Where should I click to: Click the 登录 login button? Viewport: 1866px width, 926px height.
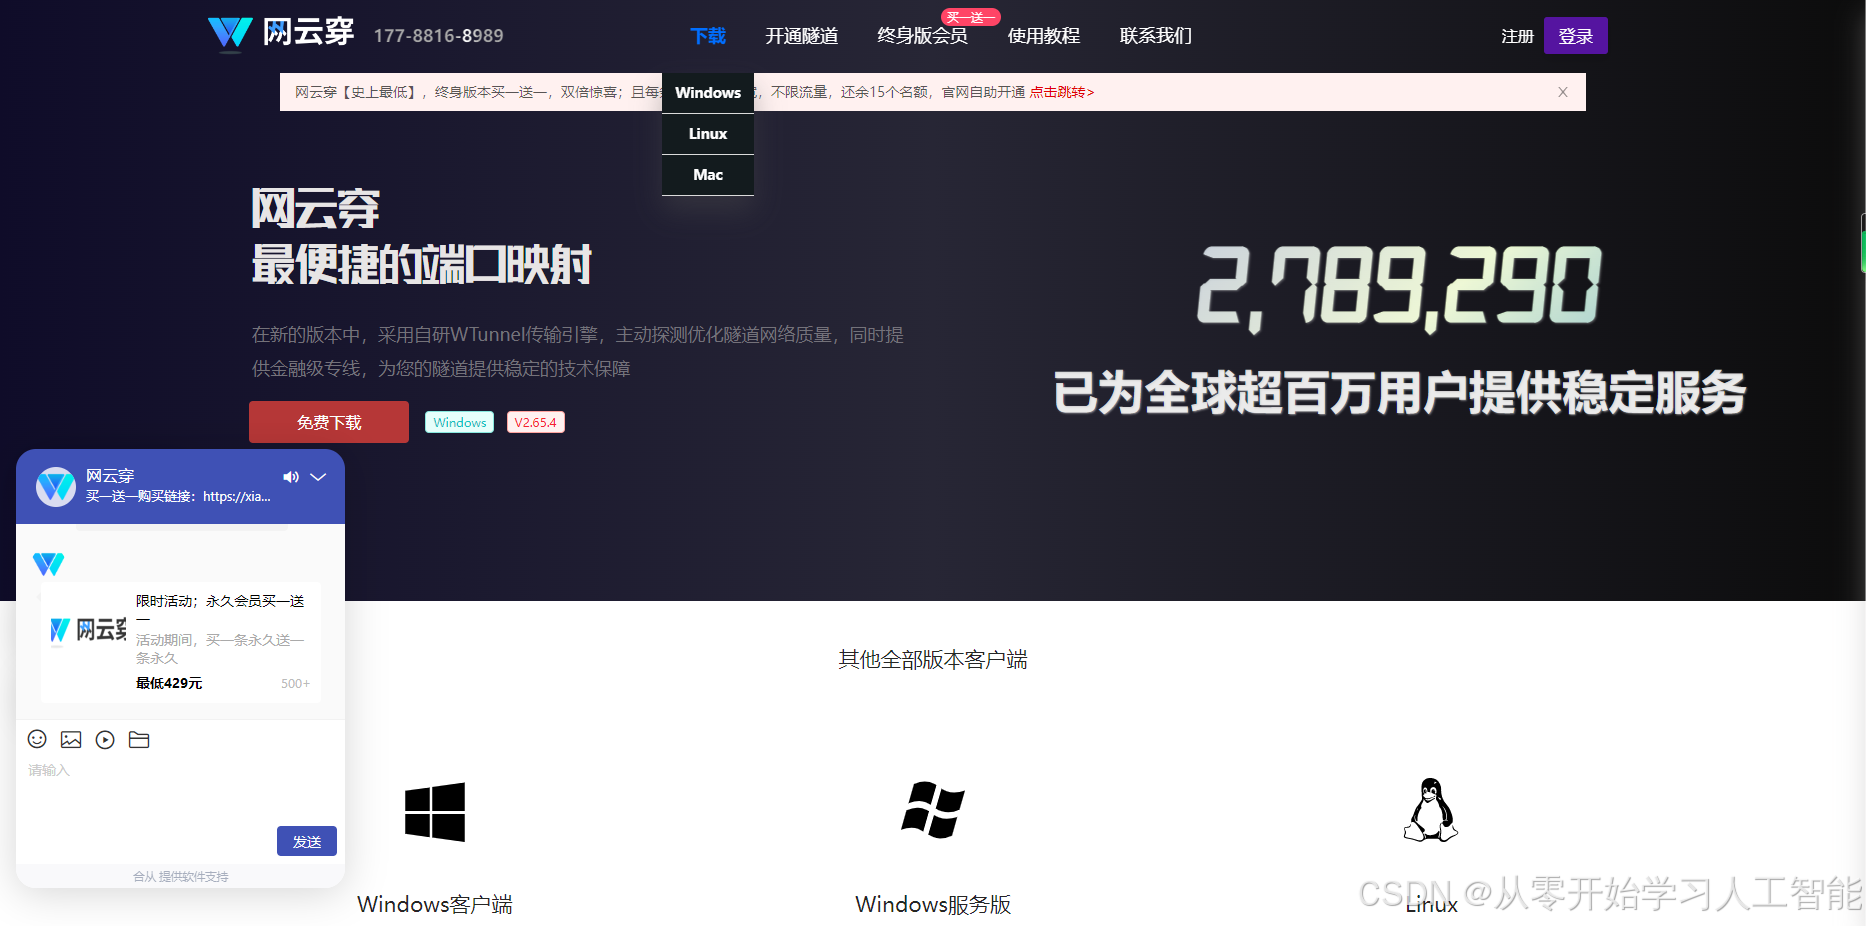[x=1576, y=36]
